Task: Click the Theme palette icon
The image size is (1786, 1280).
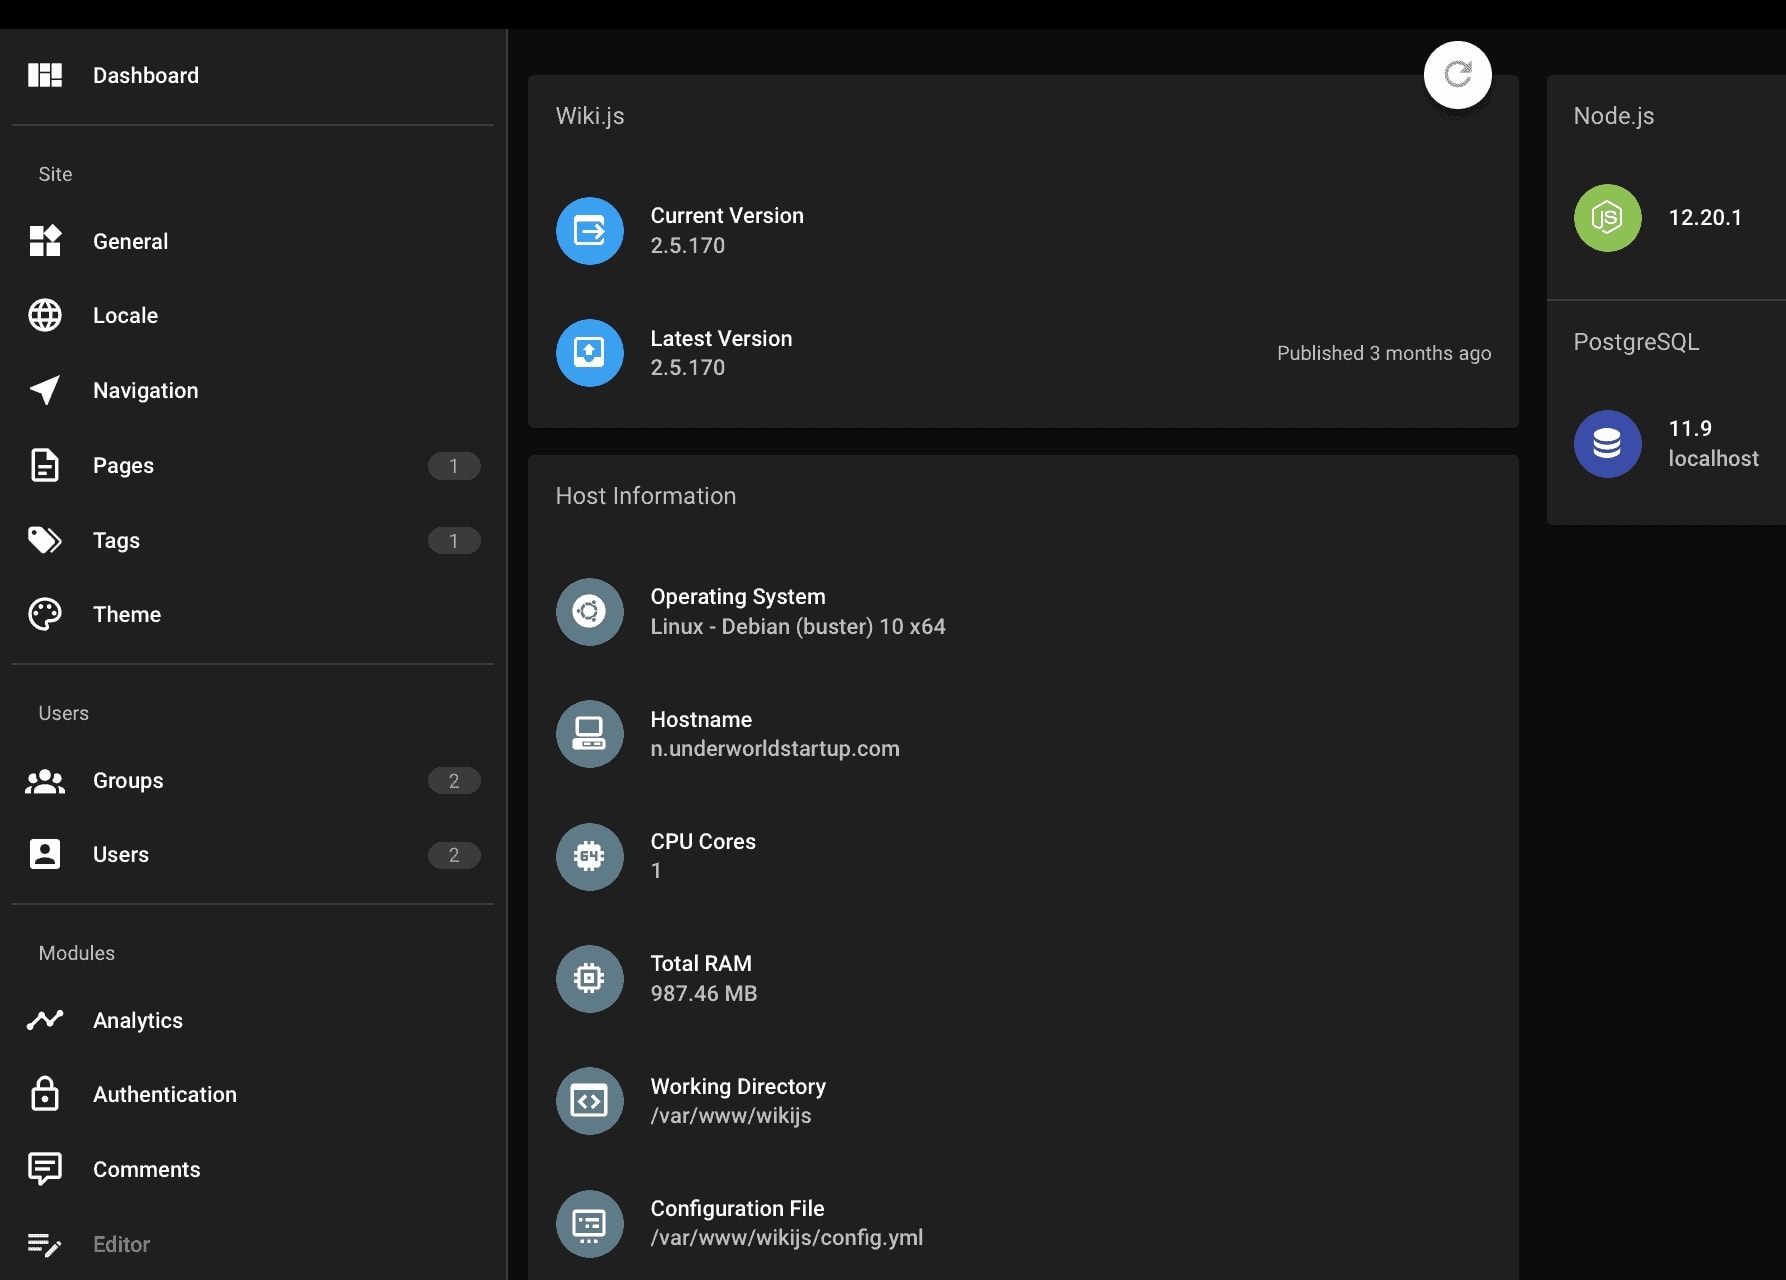Action: pos(45,614)
